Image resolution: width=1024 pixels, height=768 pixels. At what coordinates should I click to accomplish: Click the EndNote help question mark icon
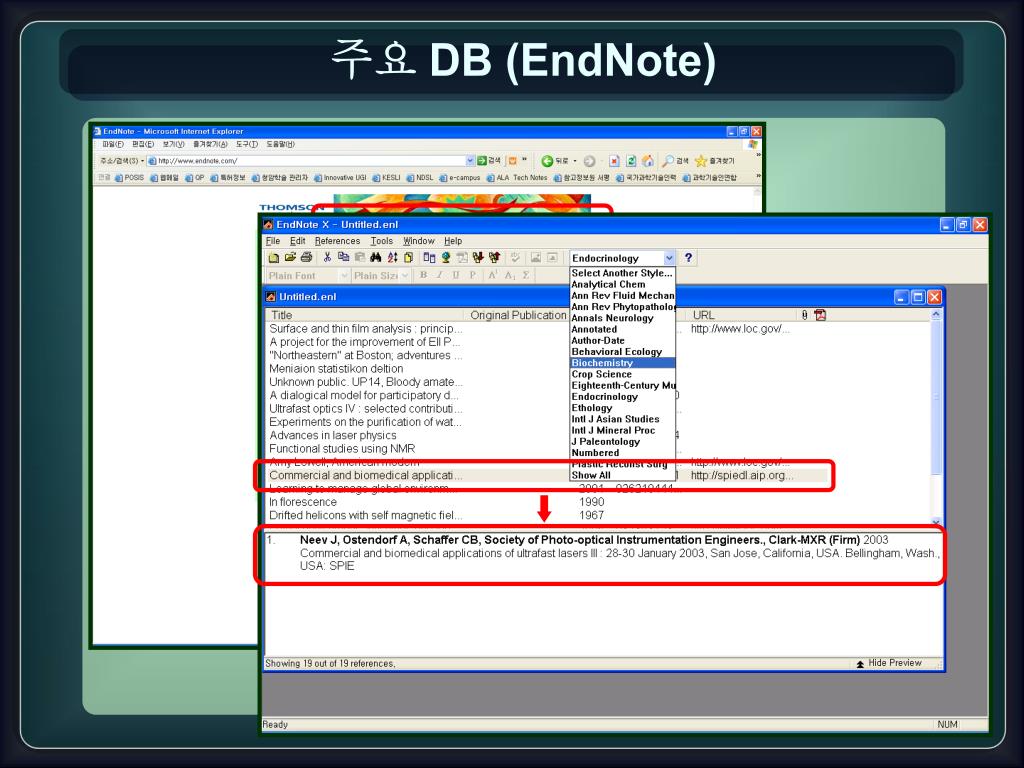[x=688, y=258]
